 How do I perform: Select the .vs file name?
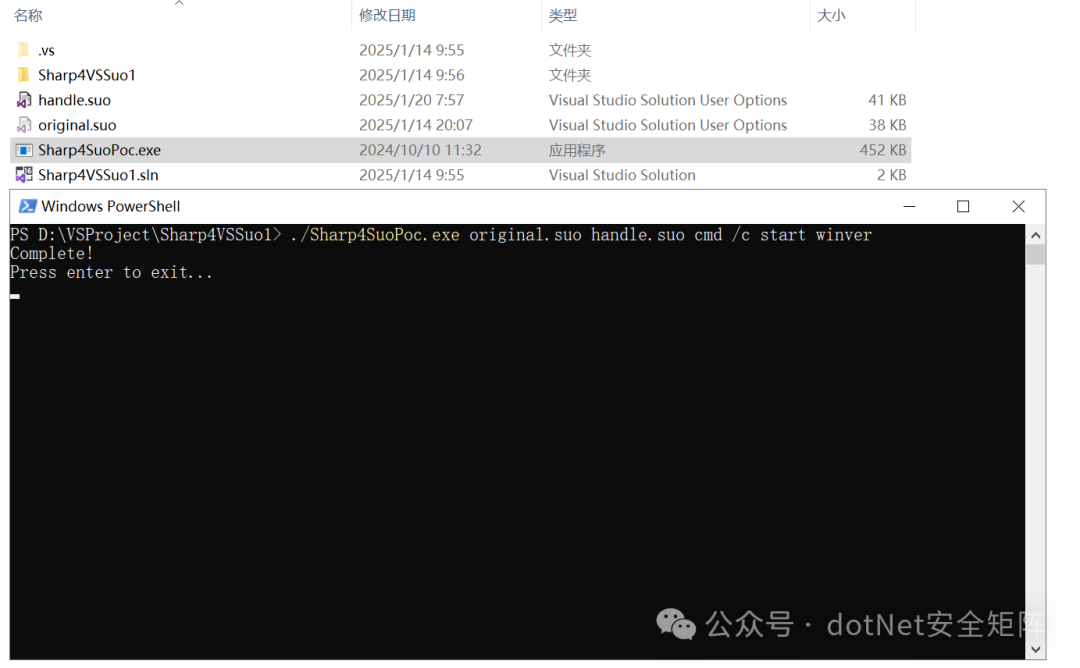46,50
